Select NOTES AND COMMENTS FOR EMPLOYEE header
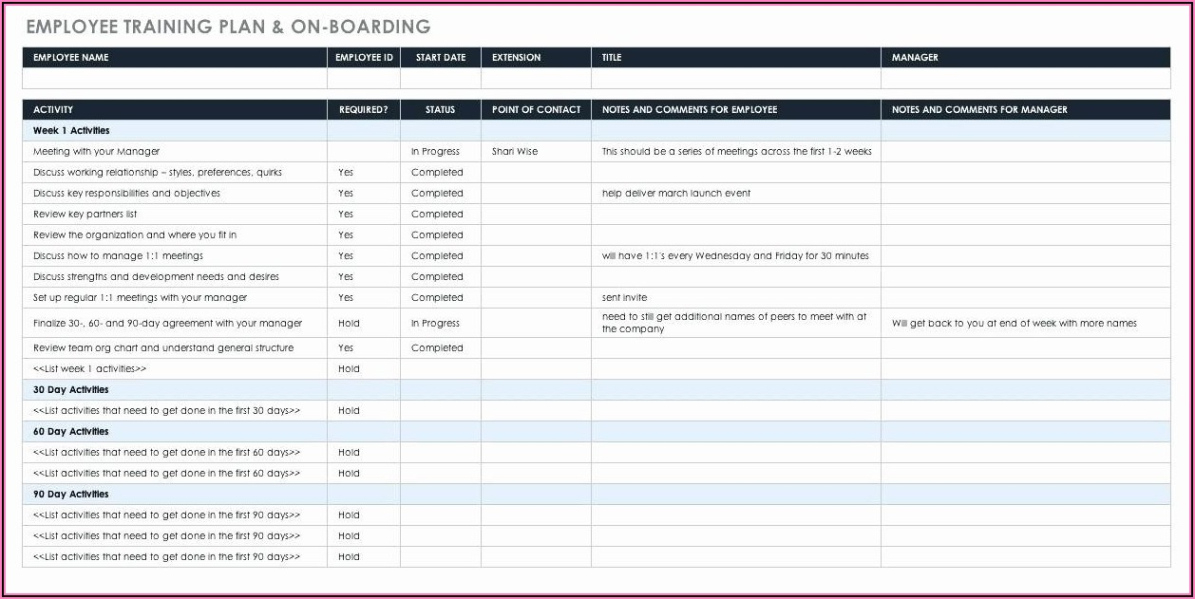 [736, 110]
